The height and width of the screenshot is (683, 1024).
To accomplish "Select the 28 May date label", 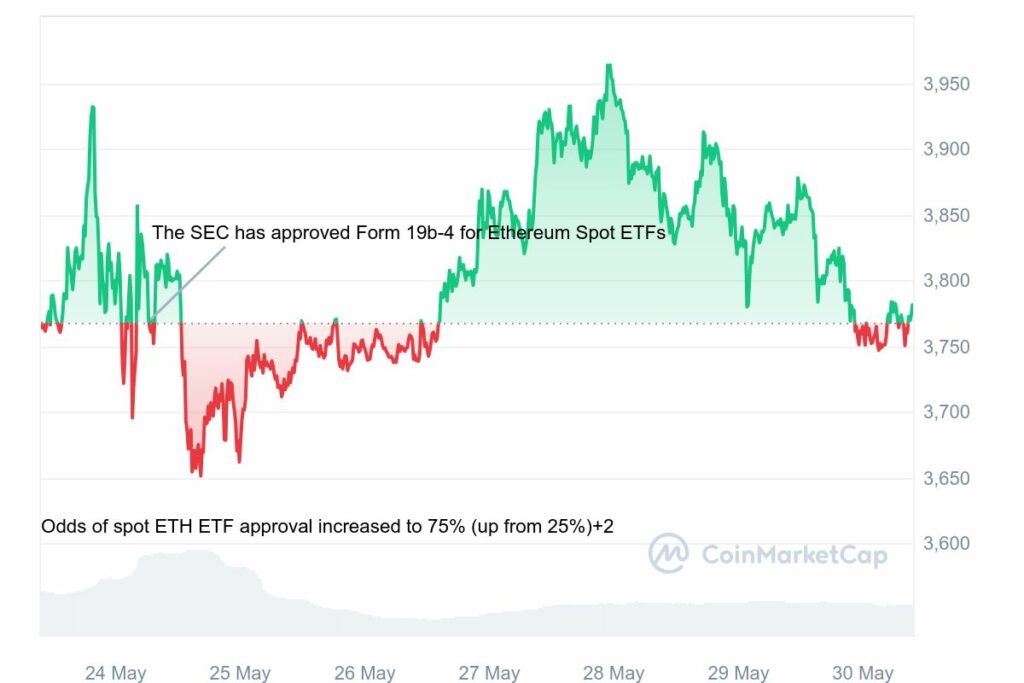I will pos(613,673).
